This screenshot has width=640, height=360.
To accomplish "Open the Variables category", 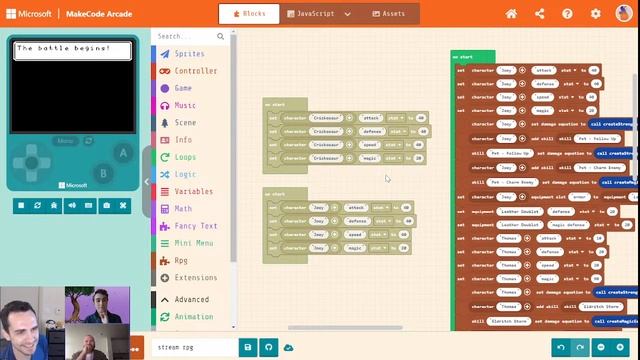I will pyautogui.click(x=190, y=191).
